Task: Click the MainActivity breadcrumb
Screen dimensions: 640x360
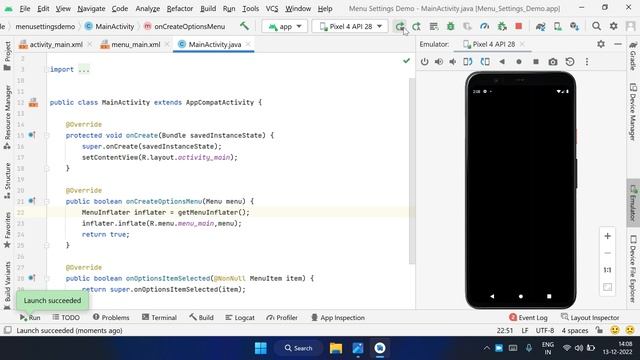Action: 109,27
